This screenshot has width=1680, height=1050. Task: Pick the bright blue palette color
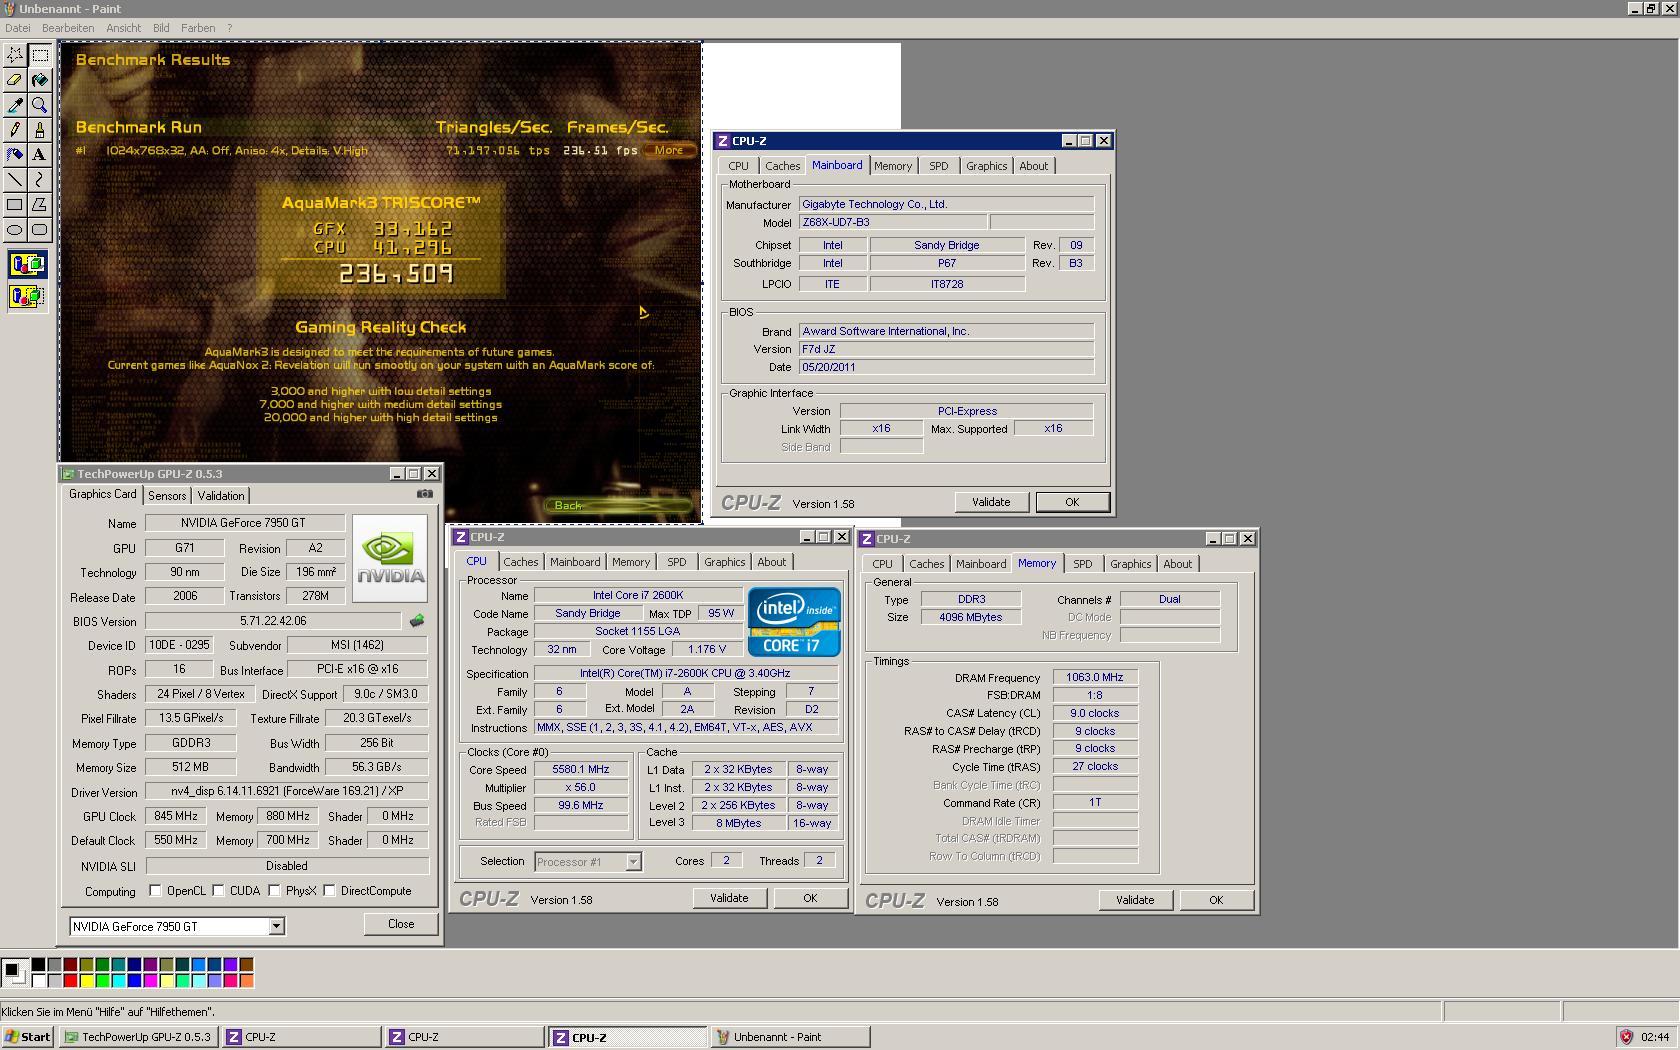click(x=134, y=981)
